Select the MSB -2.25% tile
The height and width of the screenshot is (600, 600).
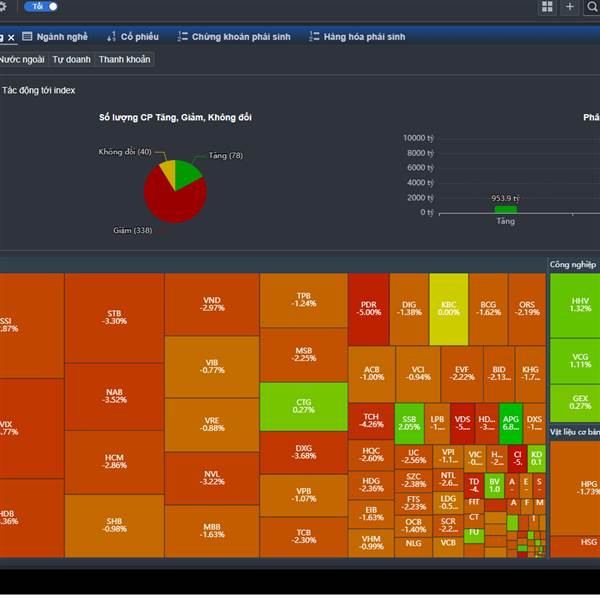[x=304, y=355]
